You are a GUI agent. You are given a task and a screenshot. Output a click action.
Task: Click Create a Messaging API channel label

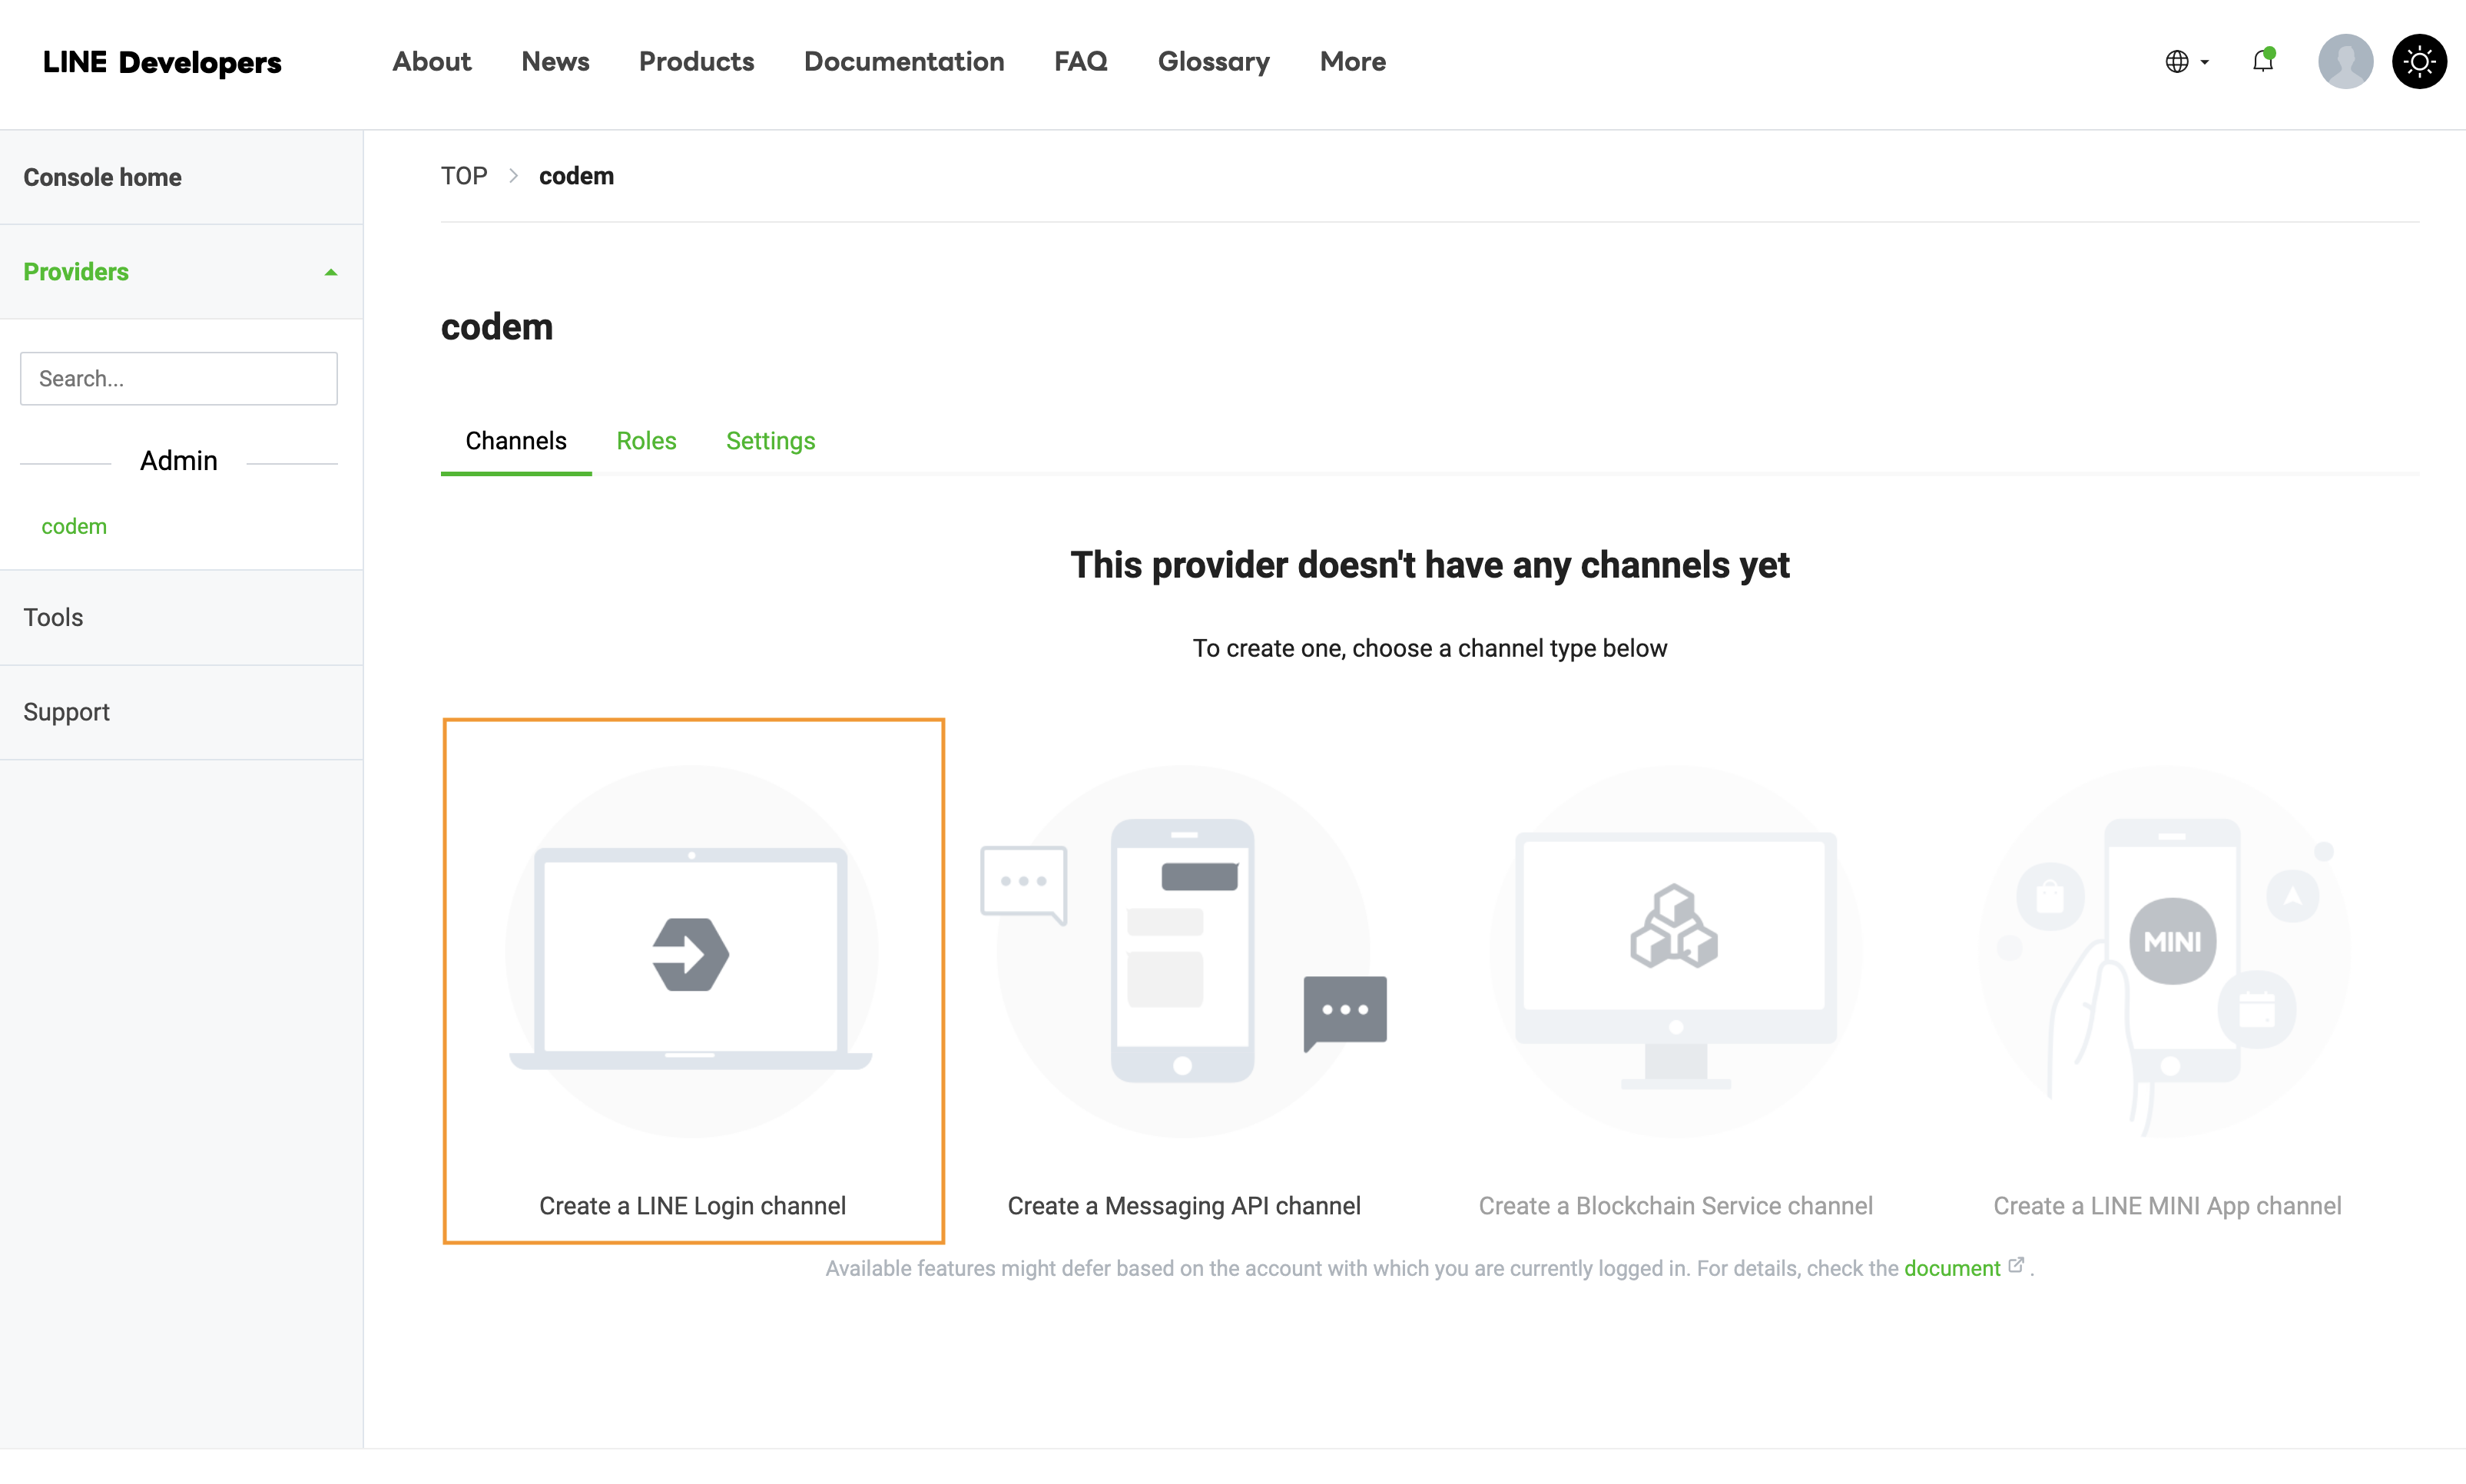pos(1184,1206)
